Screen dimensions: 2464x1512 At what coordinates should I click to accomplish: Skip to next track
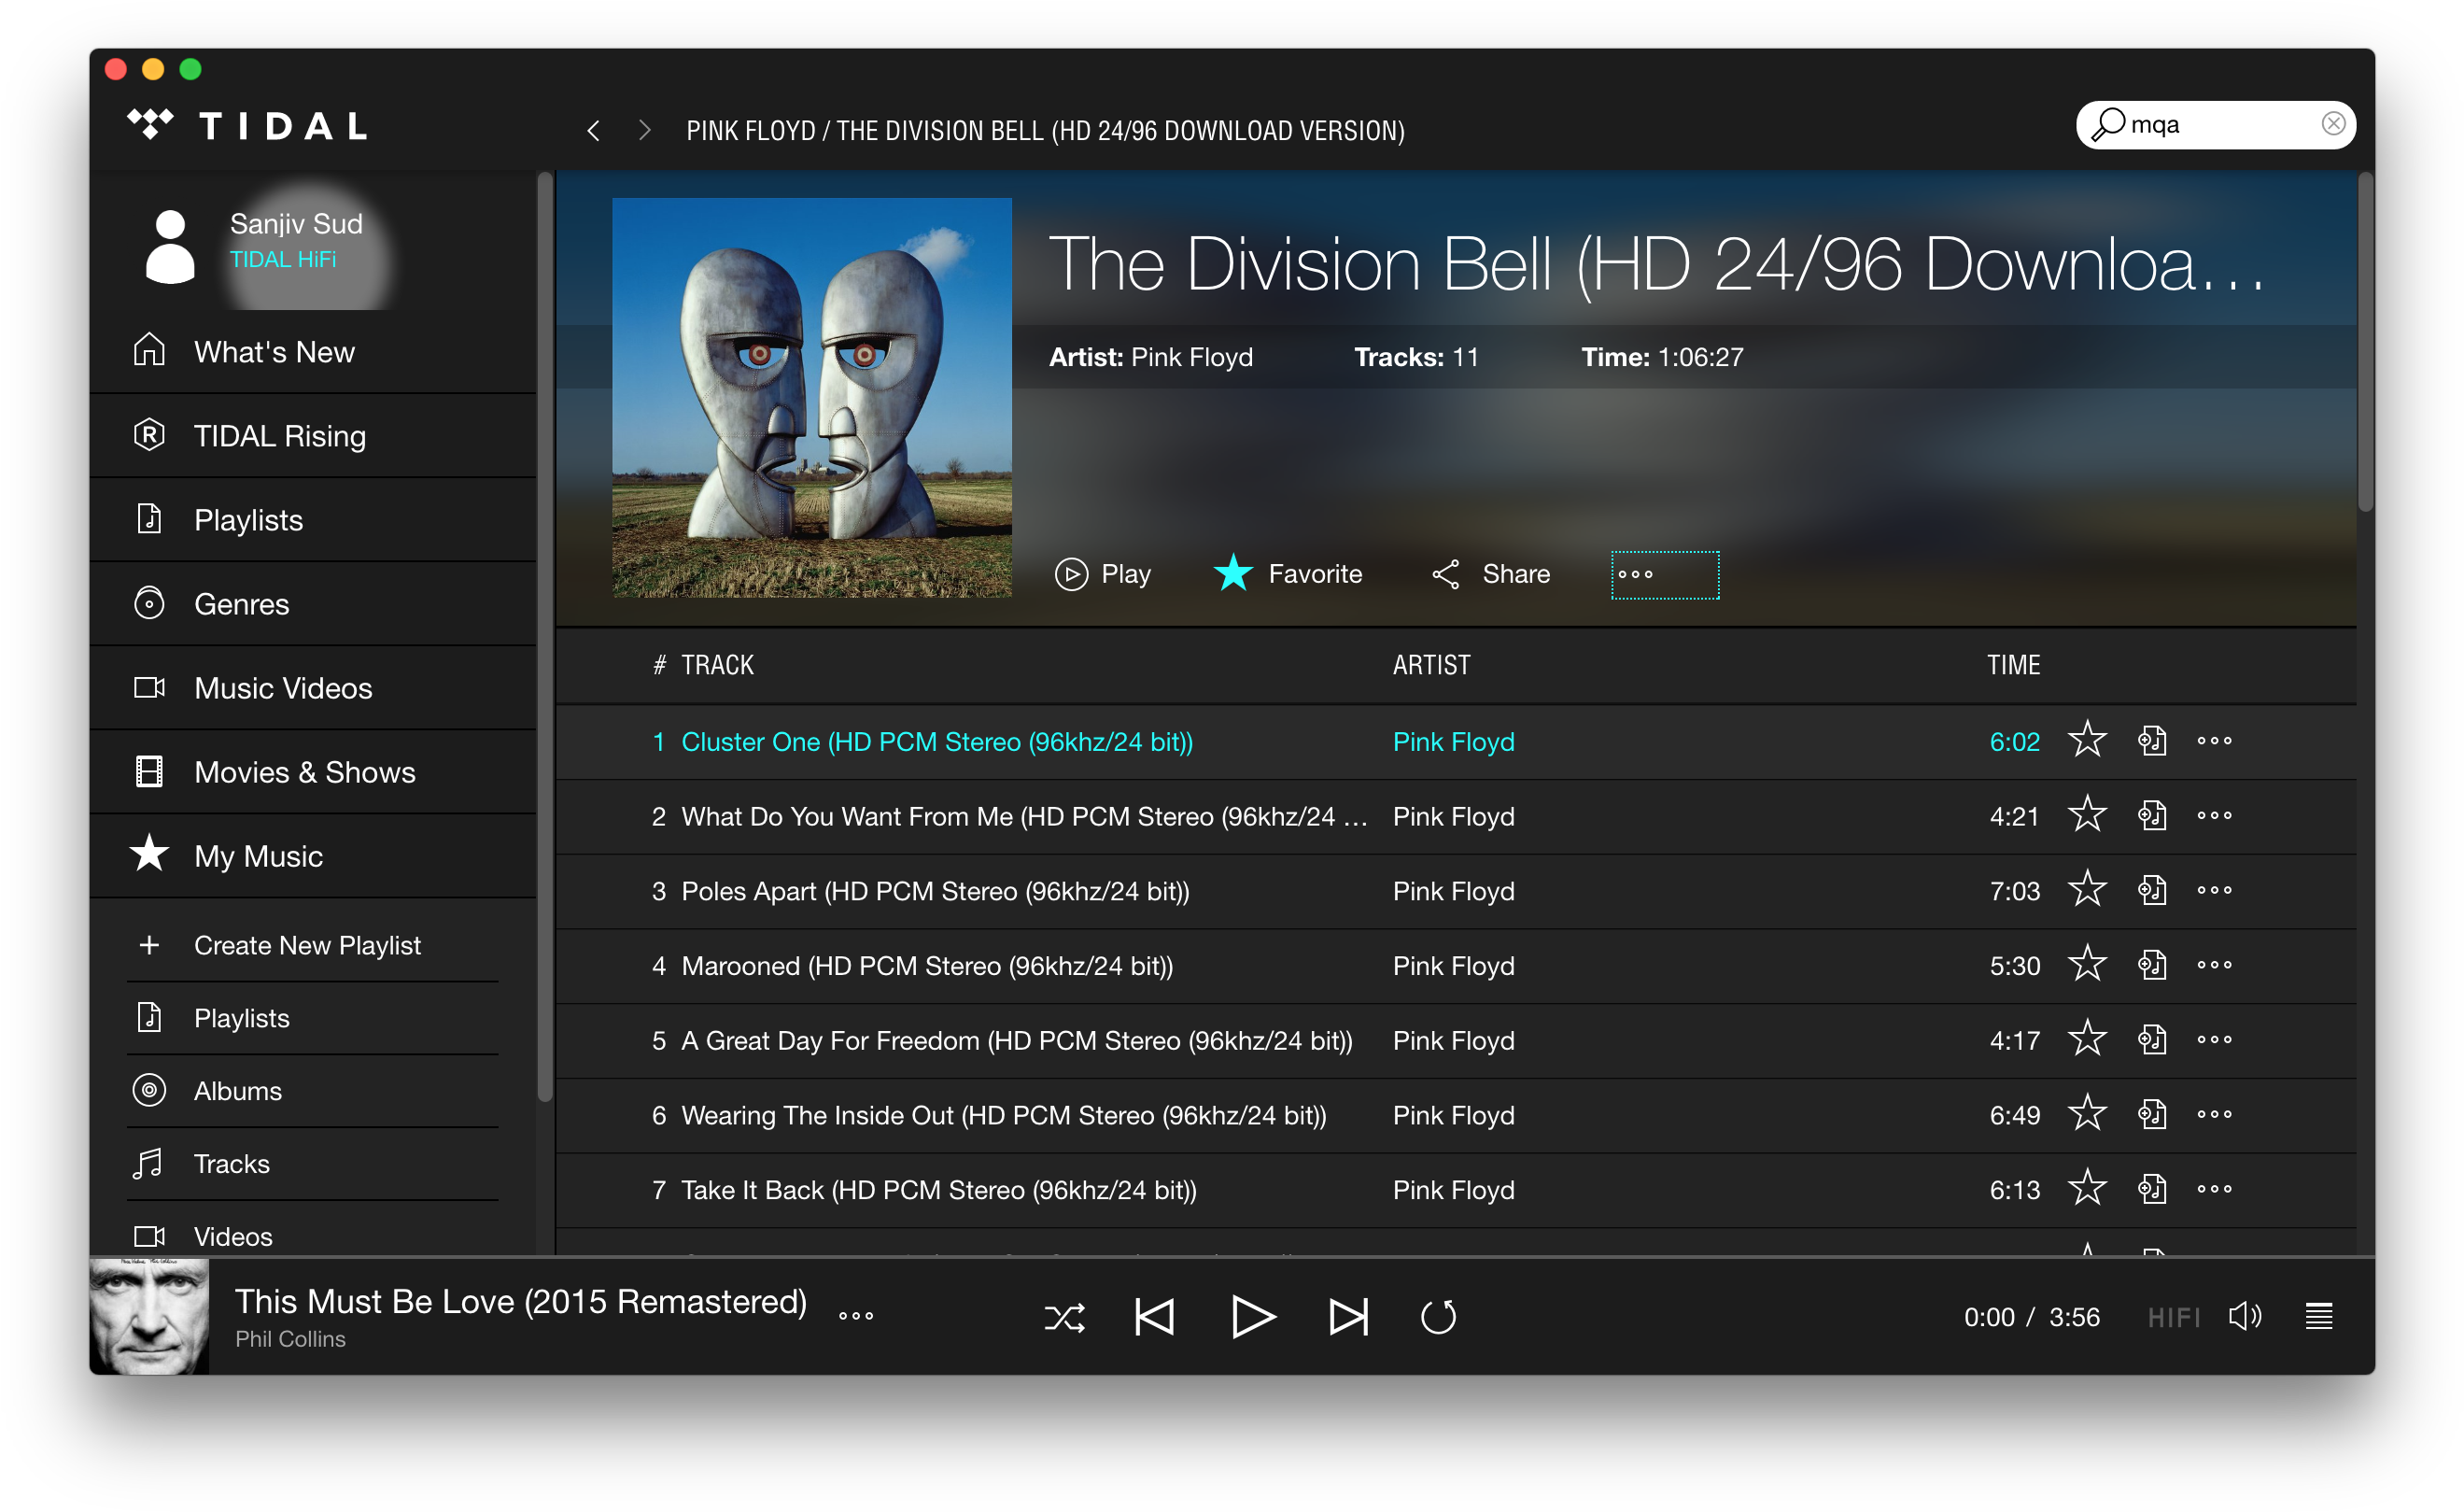[1348, 1317]
